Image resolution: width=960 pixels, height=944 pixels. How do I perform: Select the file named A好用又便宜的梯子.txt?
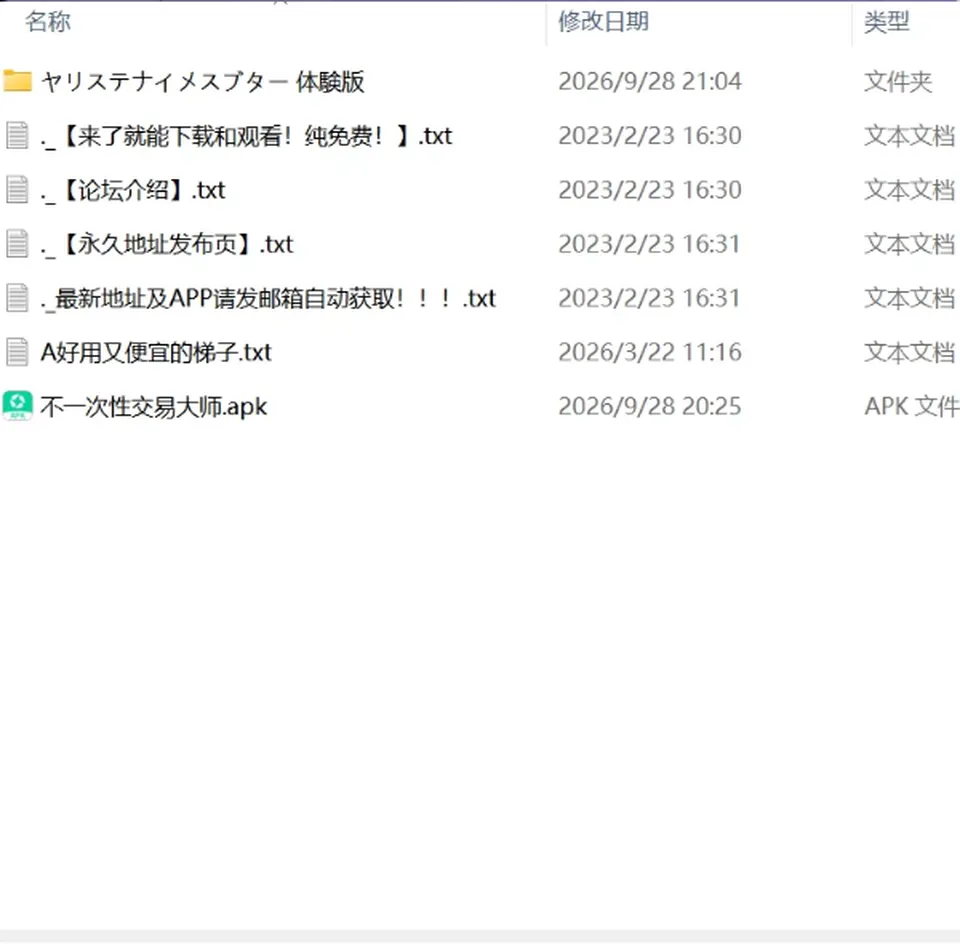[156, 353]
